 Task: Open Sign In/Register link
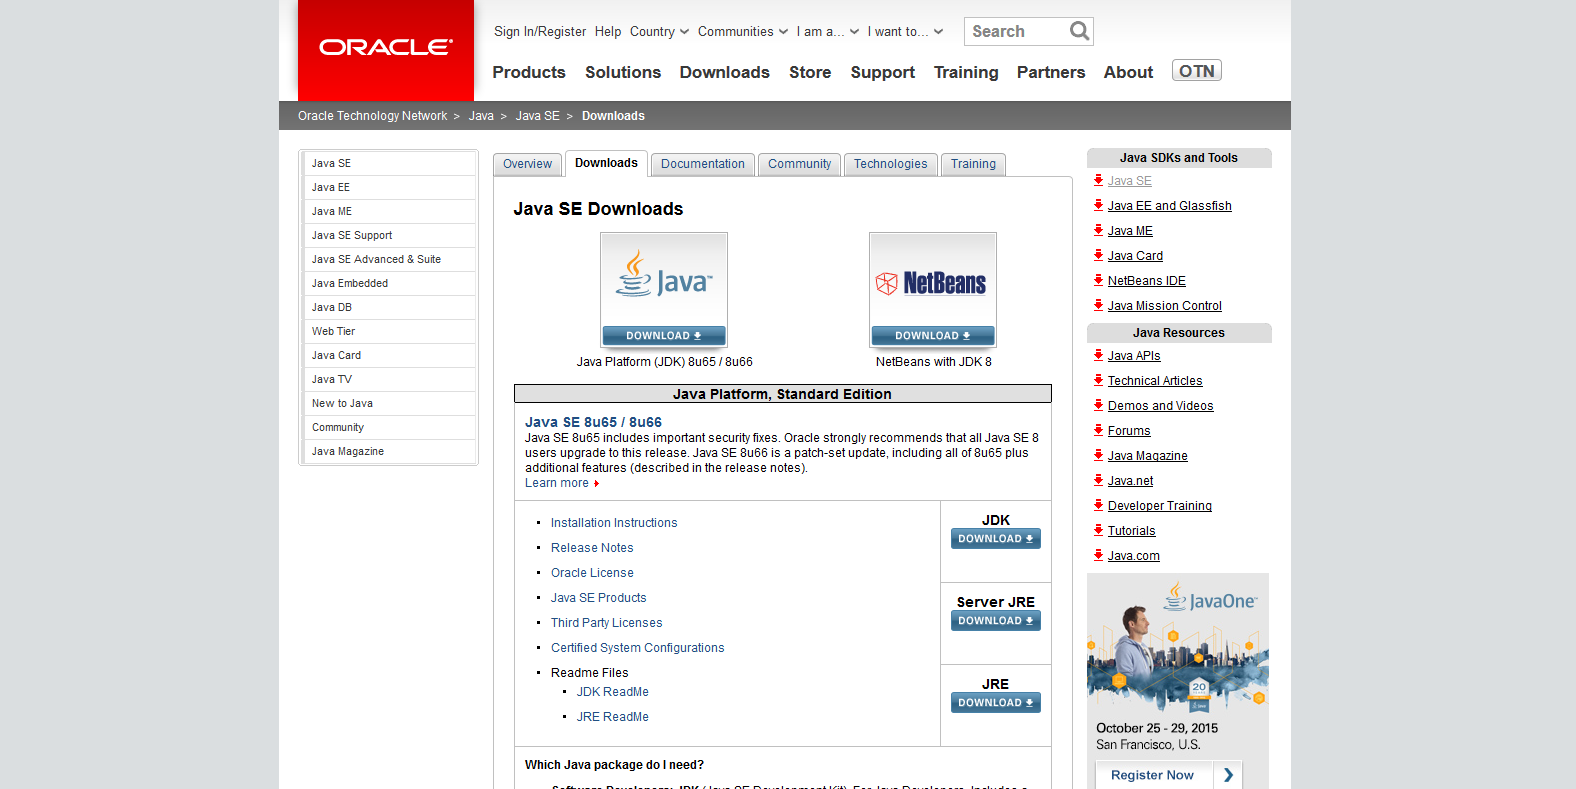(540, 32)
